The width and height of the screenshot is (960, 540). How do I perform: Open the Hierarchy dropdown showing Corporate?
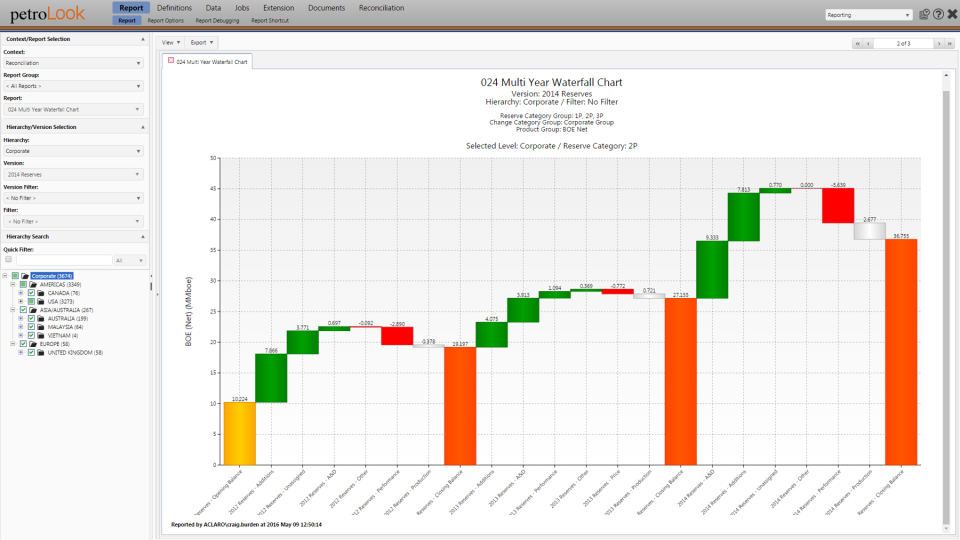(x=73, y=151)
